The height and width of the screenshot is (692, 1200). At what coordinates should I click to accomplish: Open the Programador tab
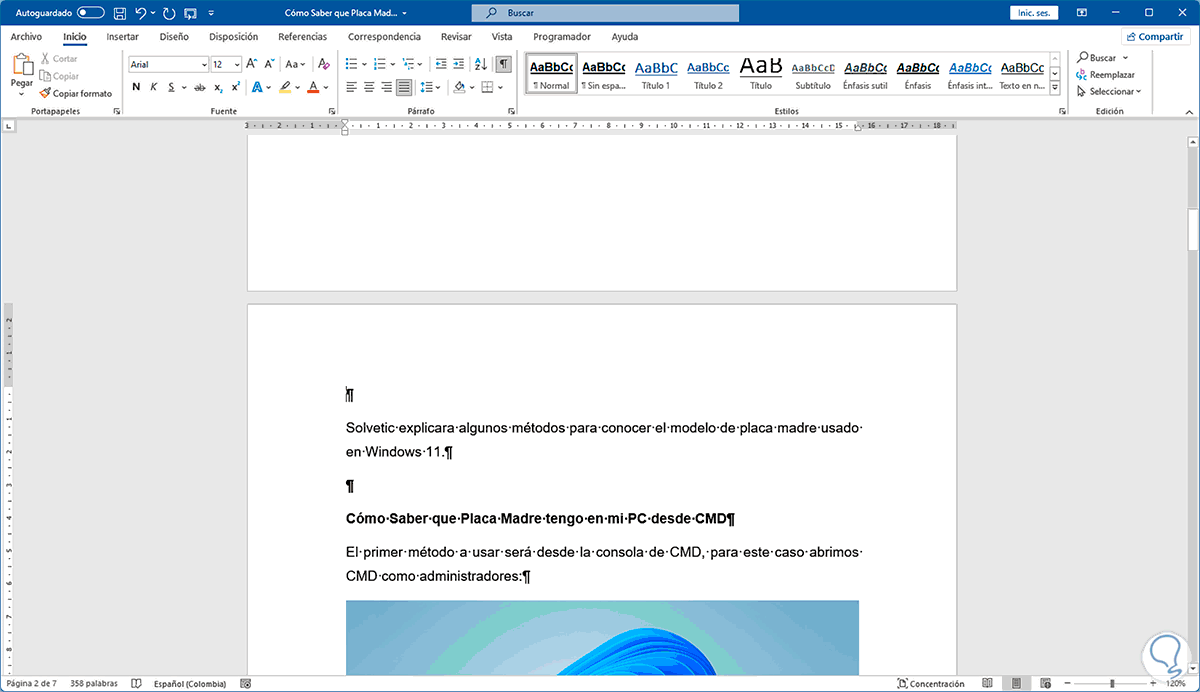click(x=562, y=37)
